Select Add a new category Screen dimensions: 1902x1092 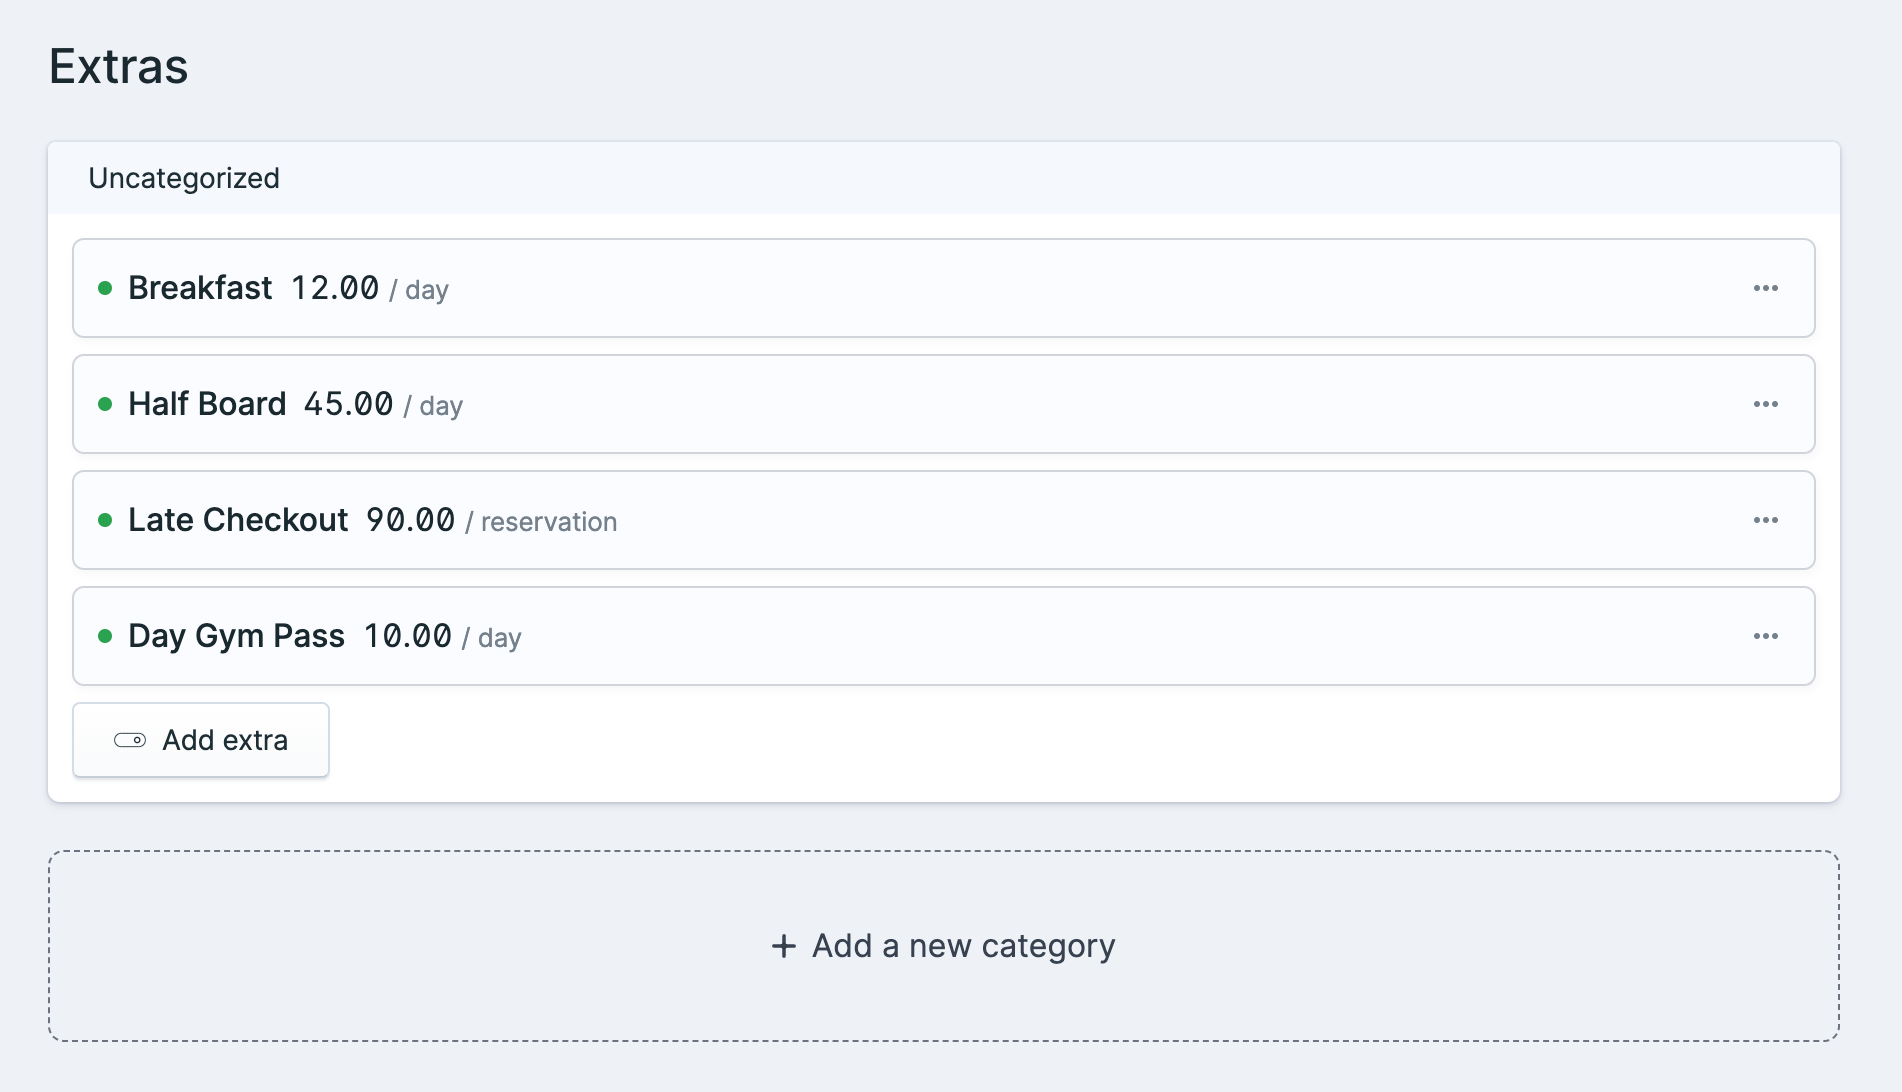(x=943, y=946)
